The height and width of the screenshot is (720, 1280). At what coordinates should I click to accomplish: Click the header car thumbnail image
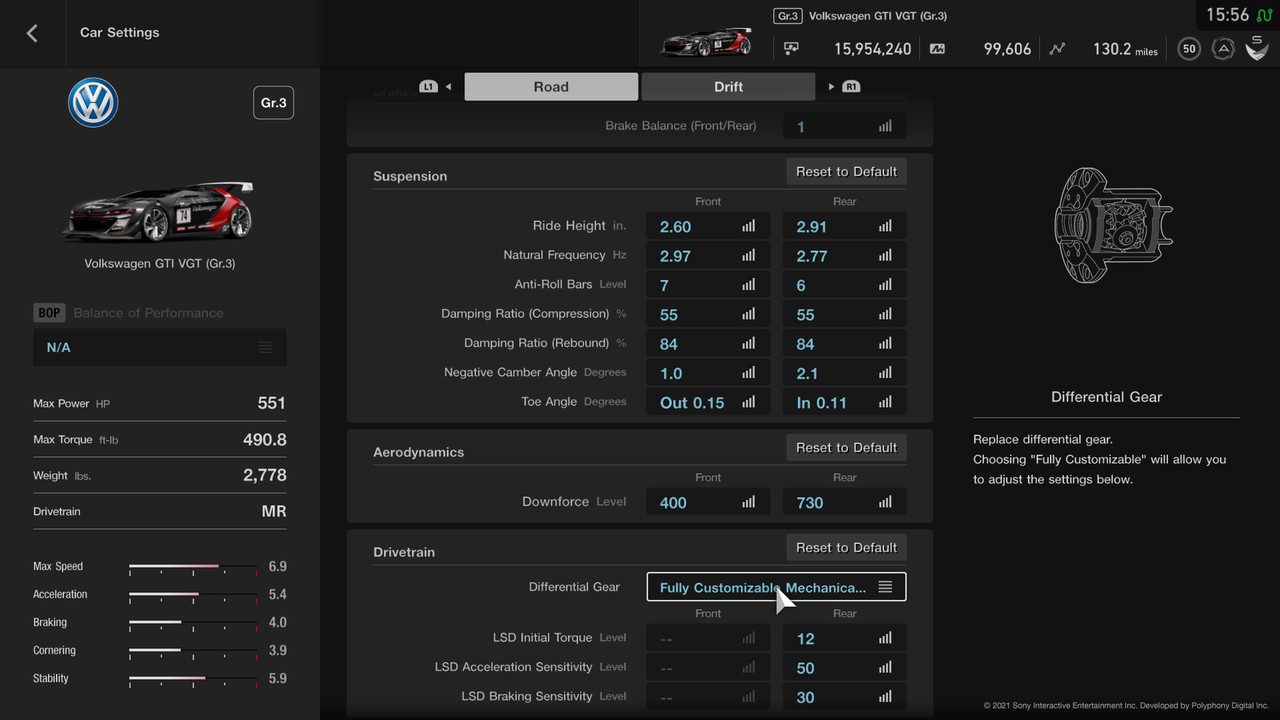click(x=706, y=42)
